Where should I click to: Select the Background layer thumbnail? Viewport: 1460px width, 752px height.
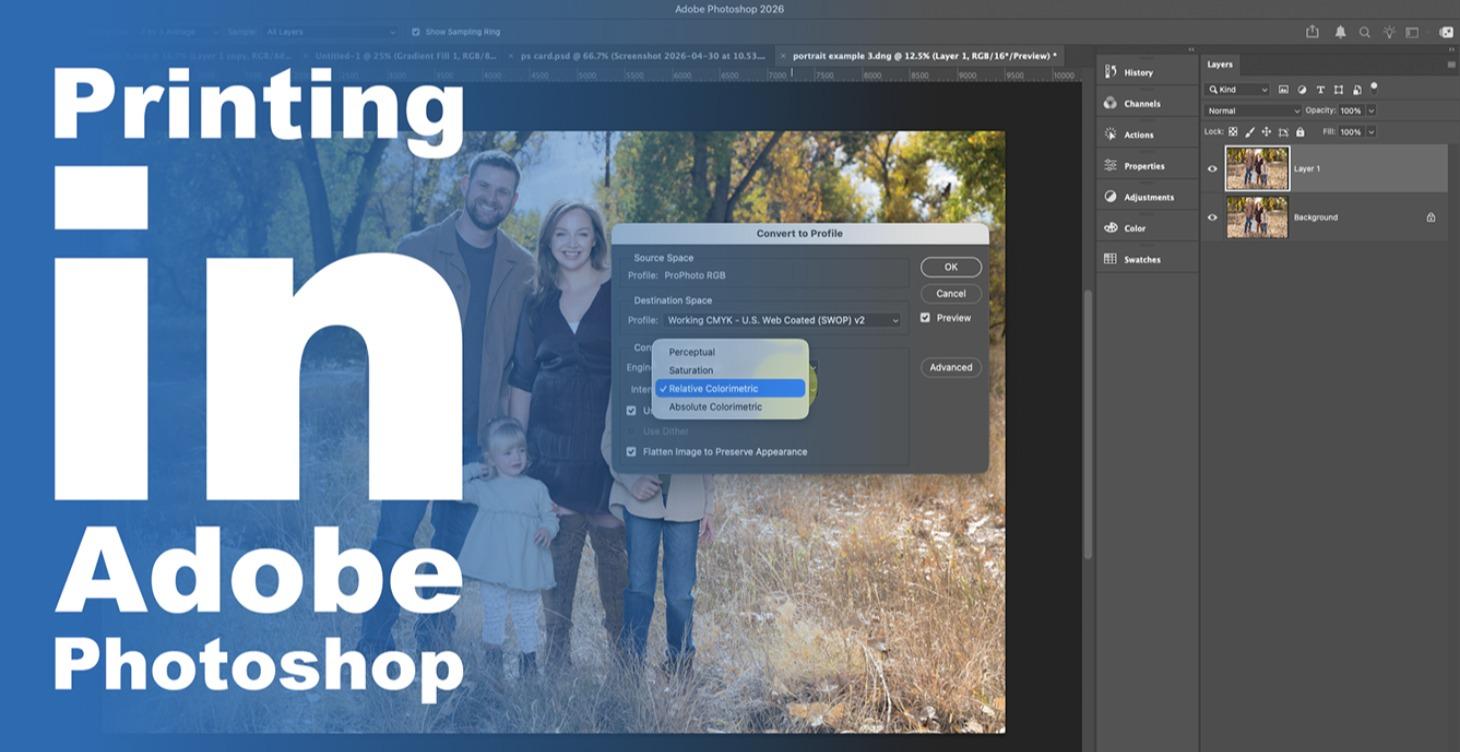click(1257, 217)
